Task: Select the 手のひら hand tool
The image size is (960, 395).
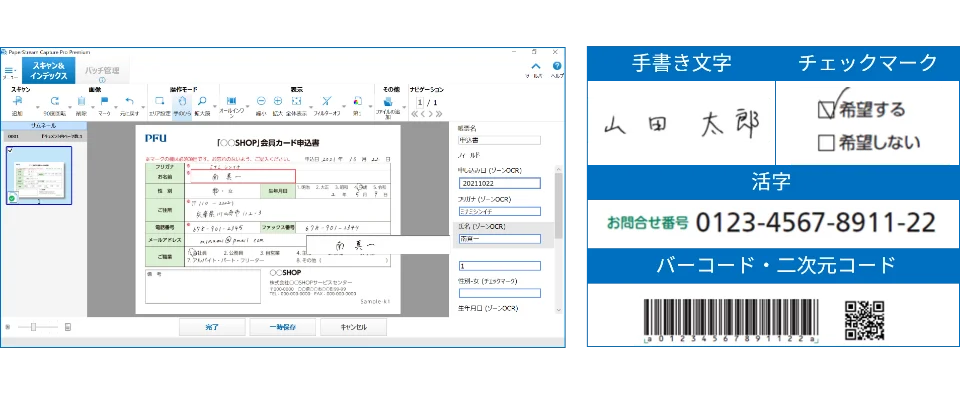Action: point(182,101)
